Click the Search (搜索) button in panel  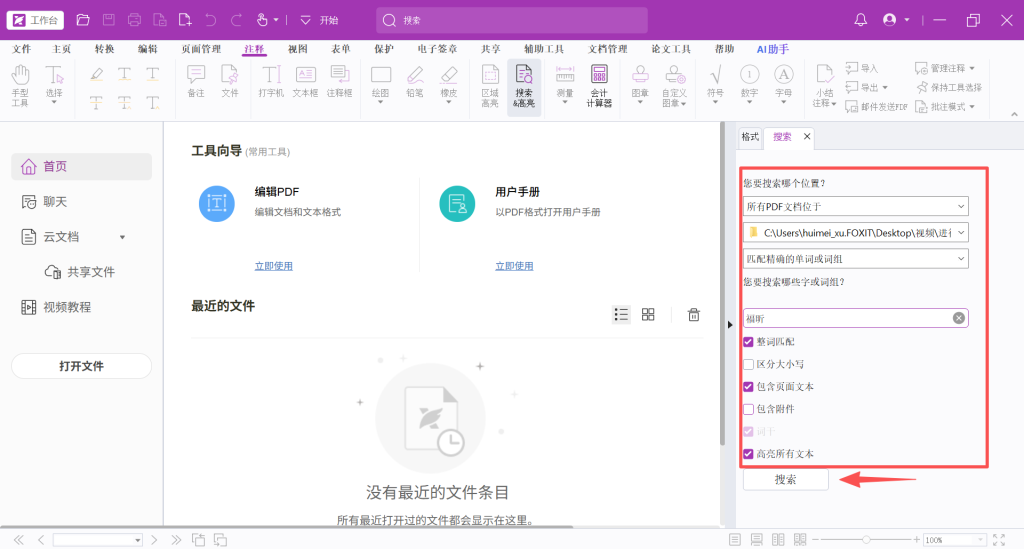786,480
